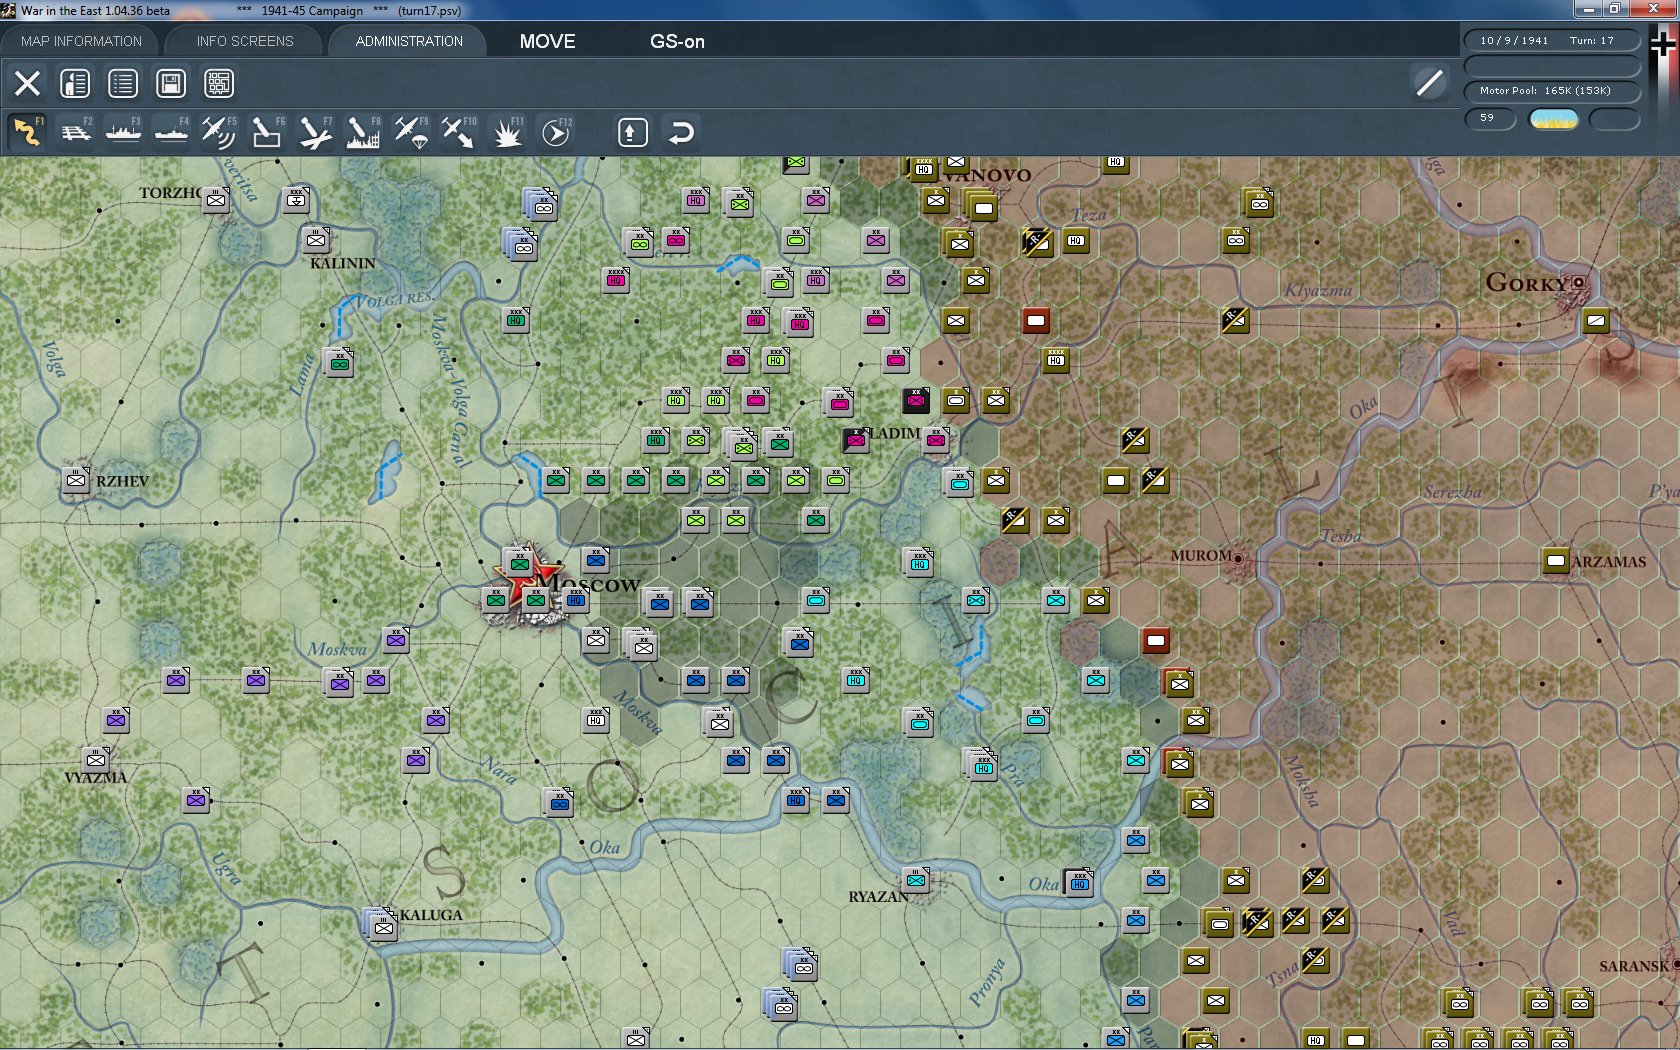This screenshot has height=1050, width=1680.
Task: Click the F12 circled arrow icon
Action: (556, 132)
